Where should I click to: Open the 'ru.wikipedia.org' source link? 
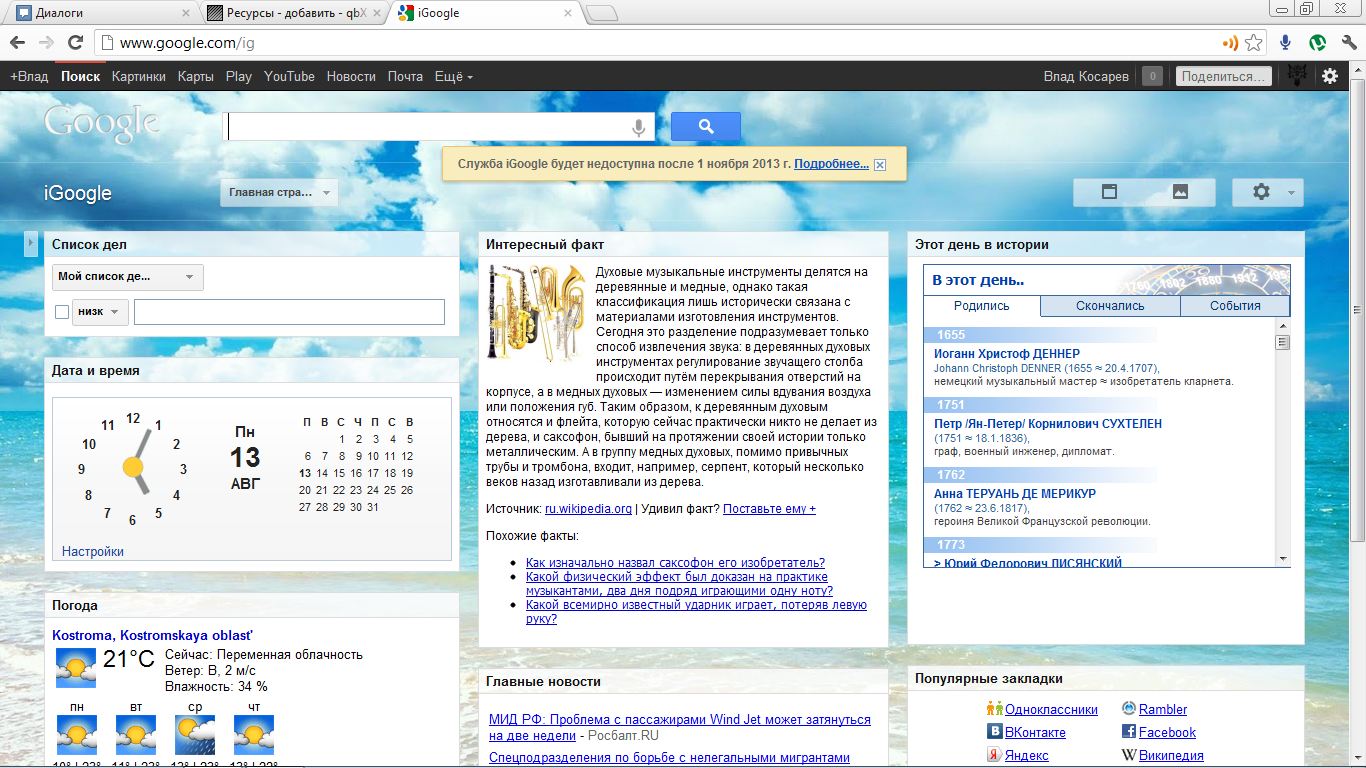(588, 509)
